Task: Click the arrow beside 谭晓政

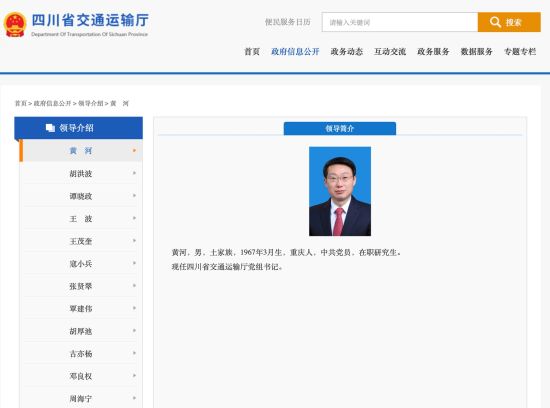Action: pyautogui.click(x=134, y=195)
